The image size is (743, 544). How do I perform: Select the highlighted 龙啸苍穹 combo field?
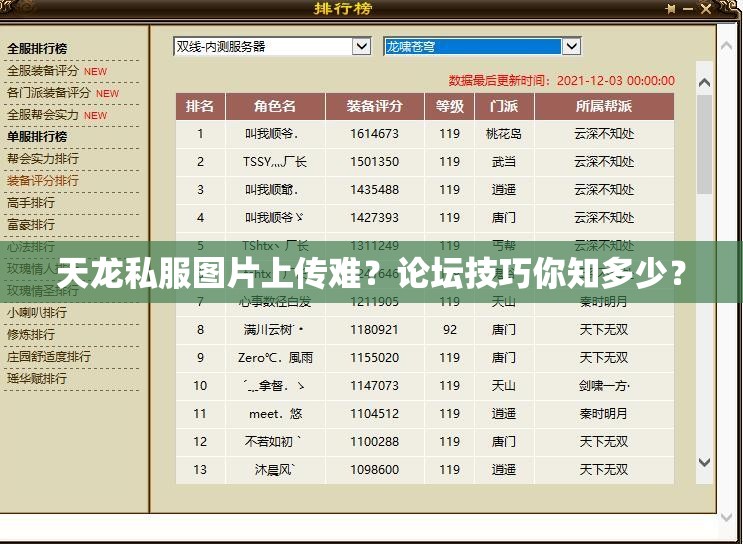tap(482, 46)
